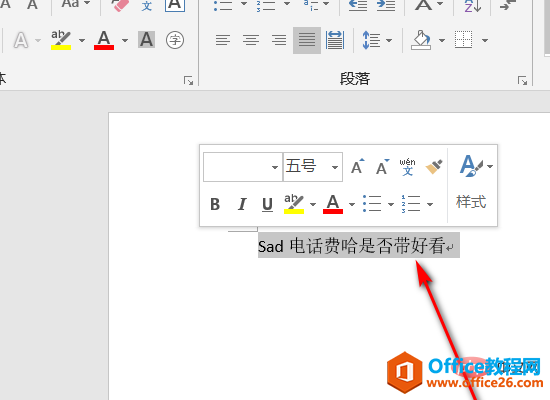The width and height of the screenshot is (550, 400).
Task: Toggle Underline in the mini toolbar
Action: 267,205
